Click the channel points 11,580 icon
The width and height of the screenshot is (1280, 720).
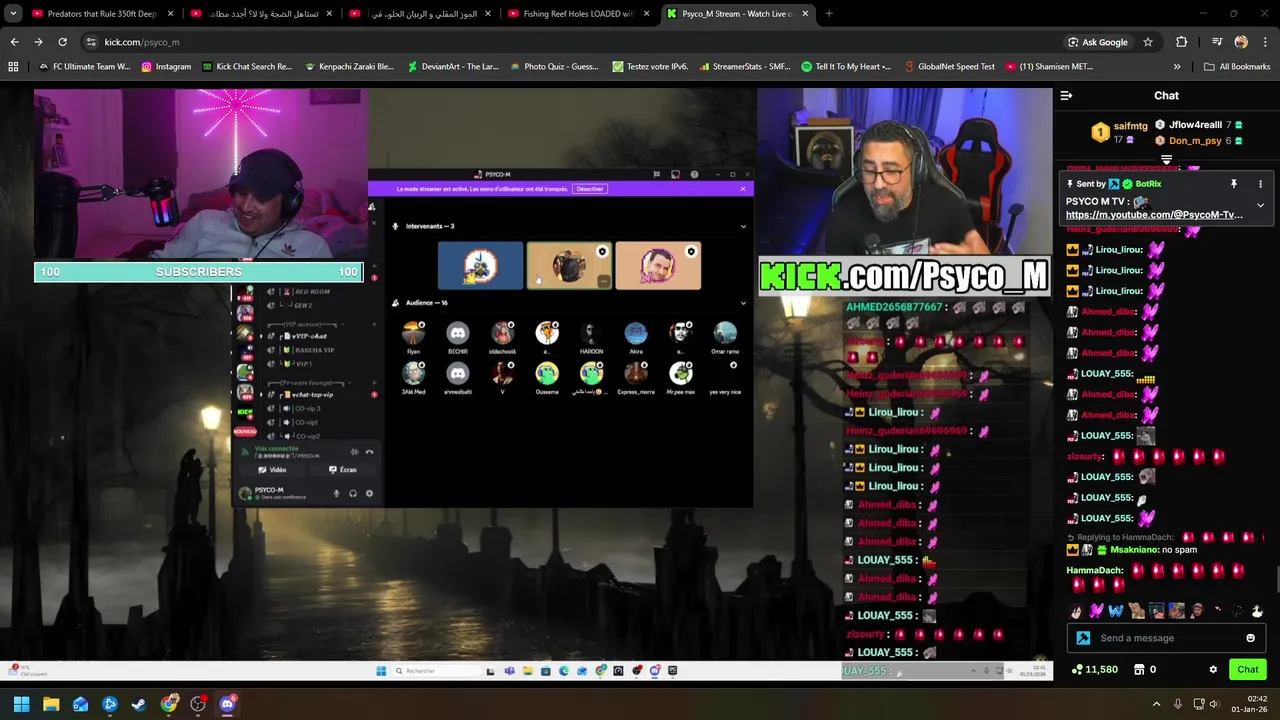1077,670
